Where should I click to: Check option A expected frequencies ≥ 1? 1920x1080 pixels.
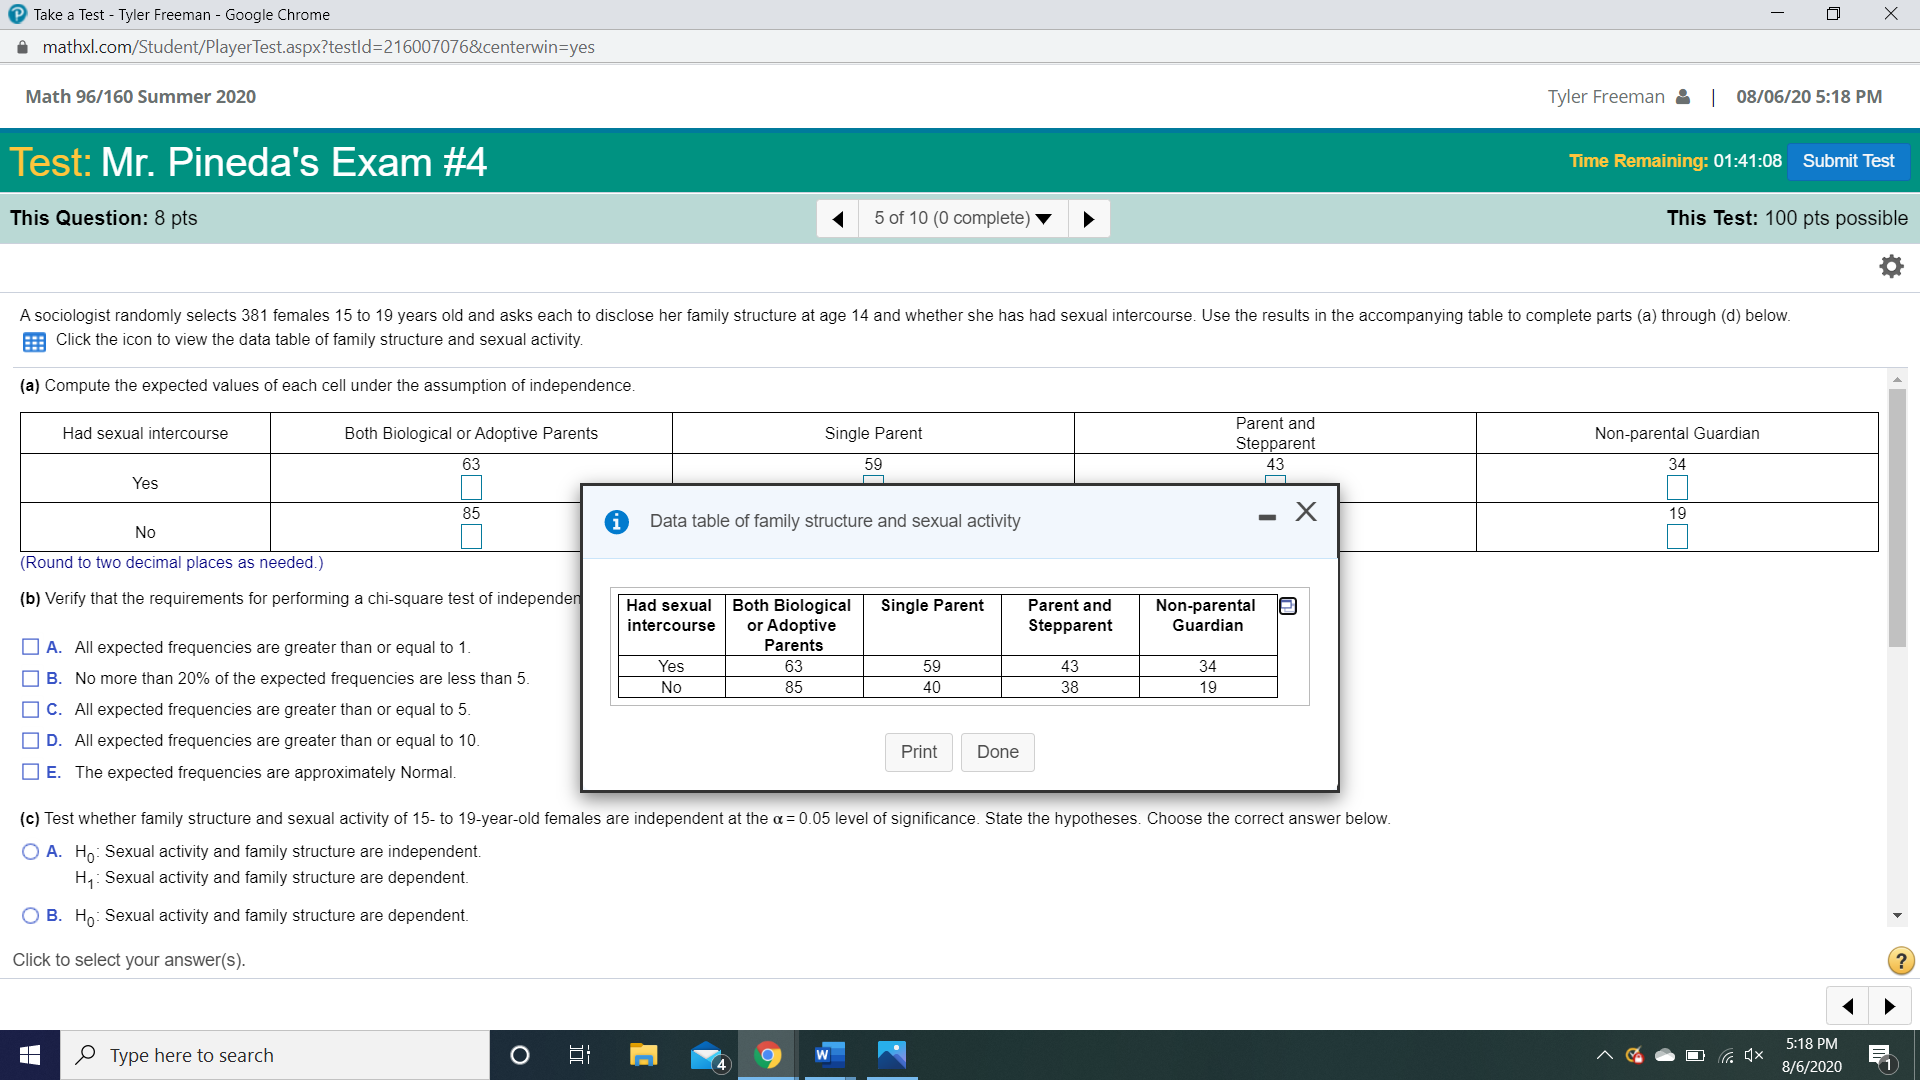(31, 647)
